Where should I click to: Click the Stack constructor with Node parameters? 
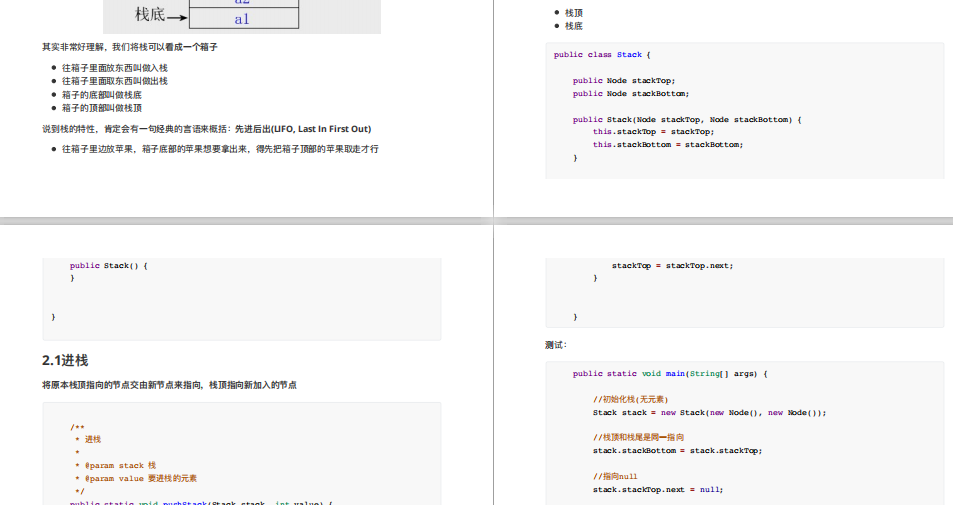tap(687, 120)
